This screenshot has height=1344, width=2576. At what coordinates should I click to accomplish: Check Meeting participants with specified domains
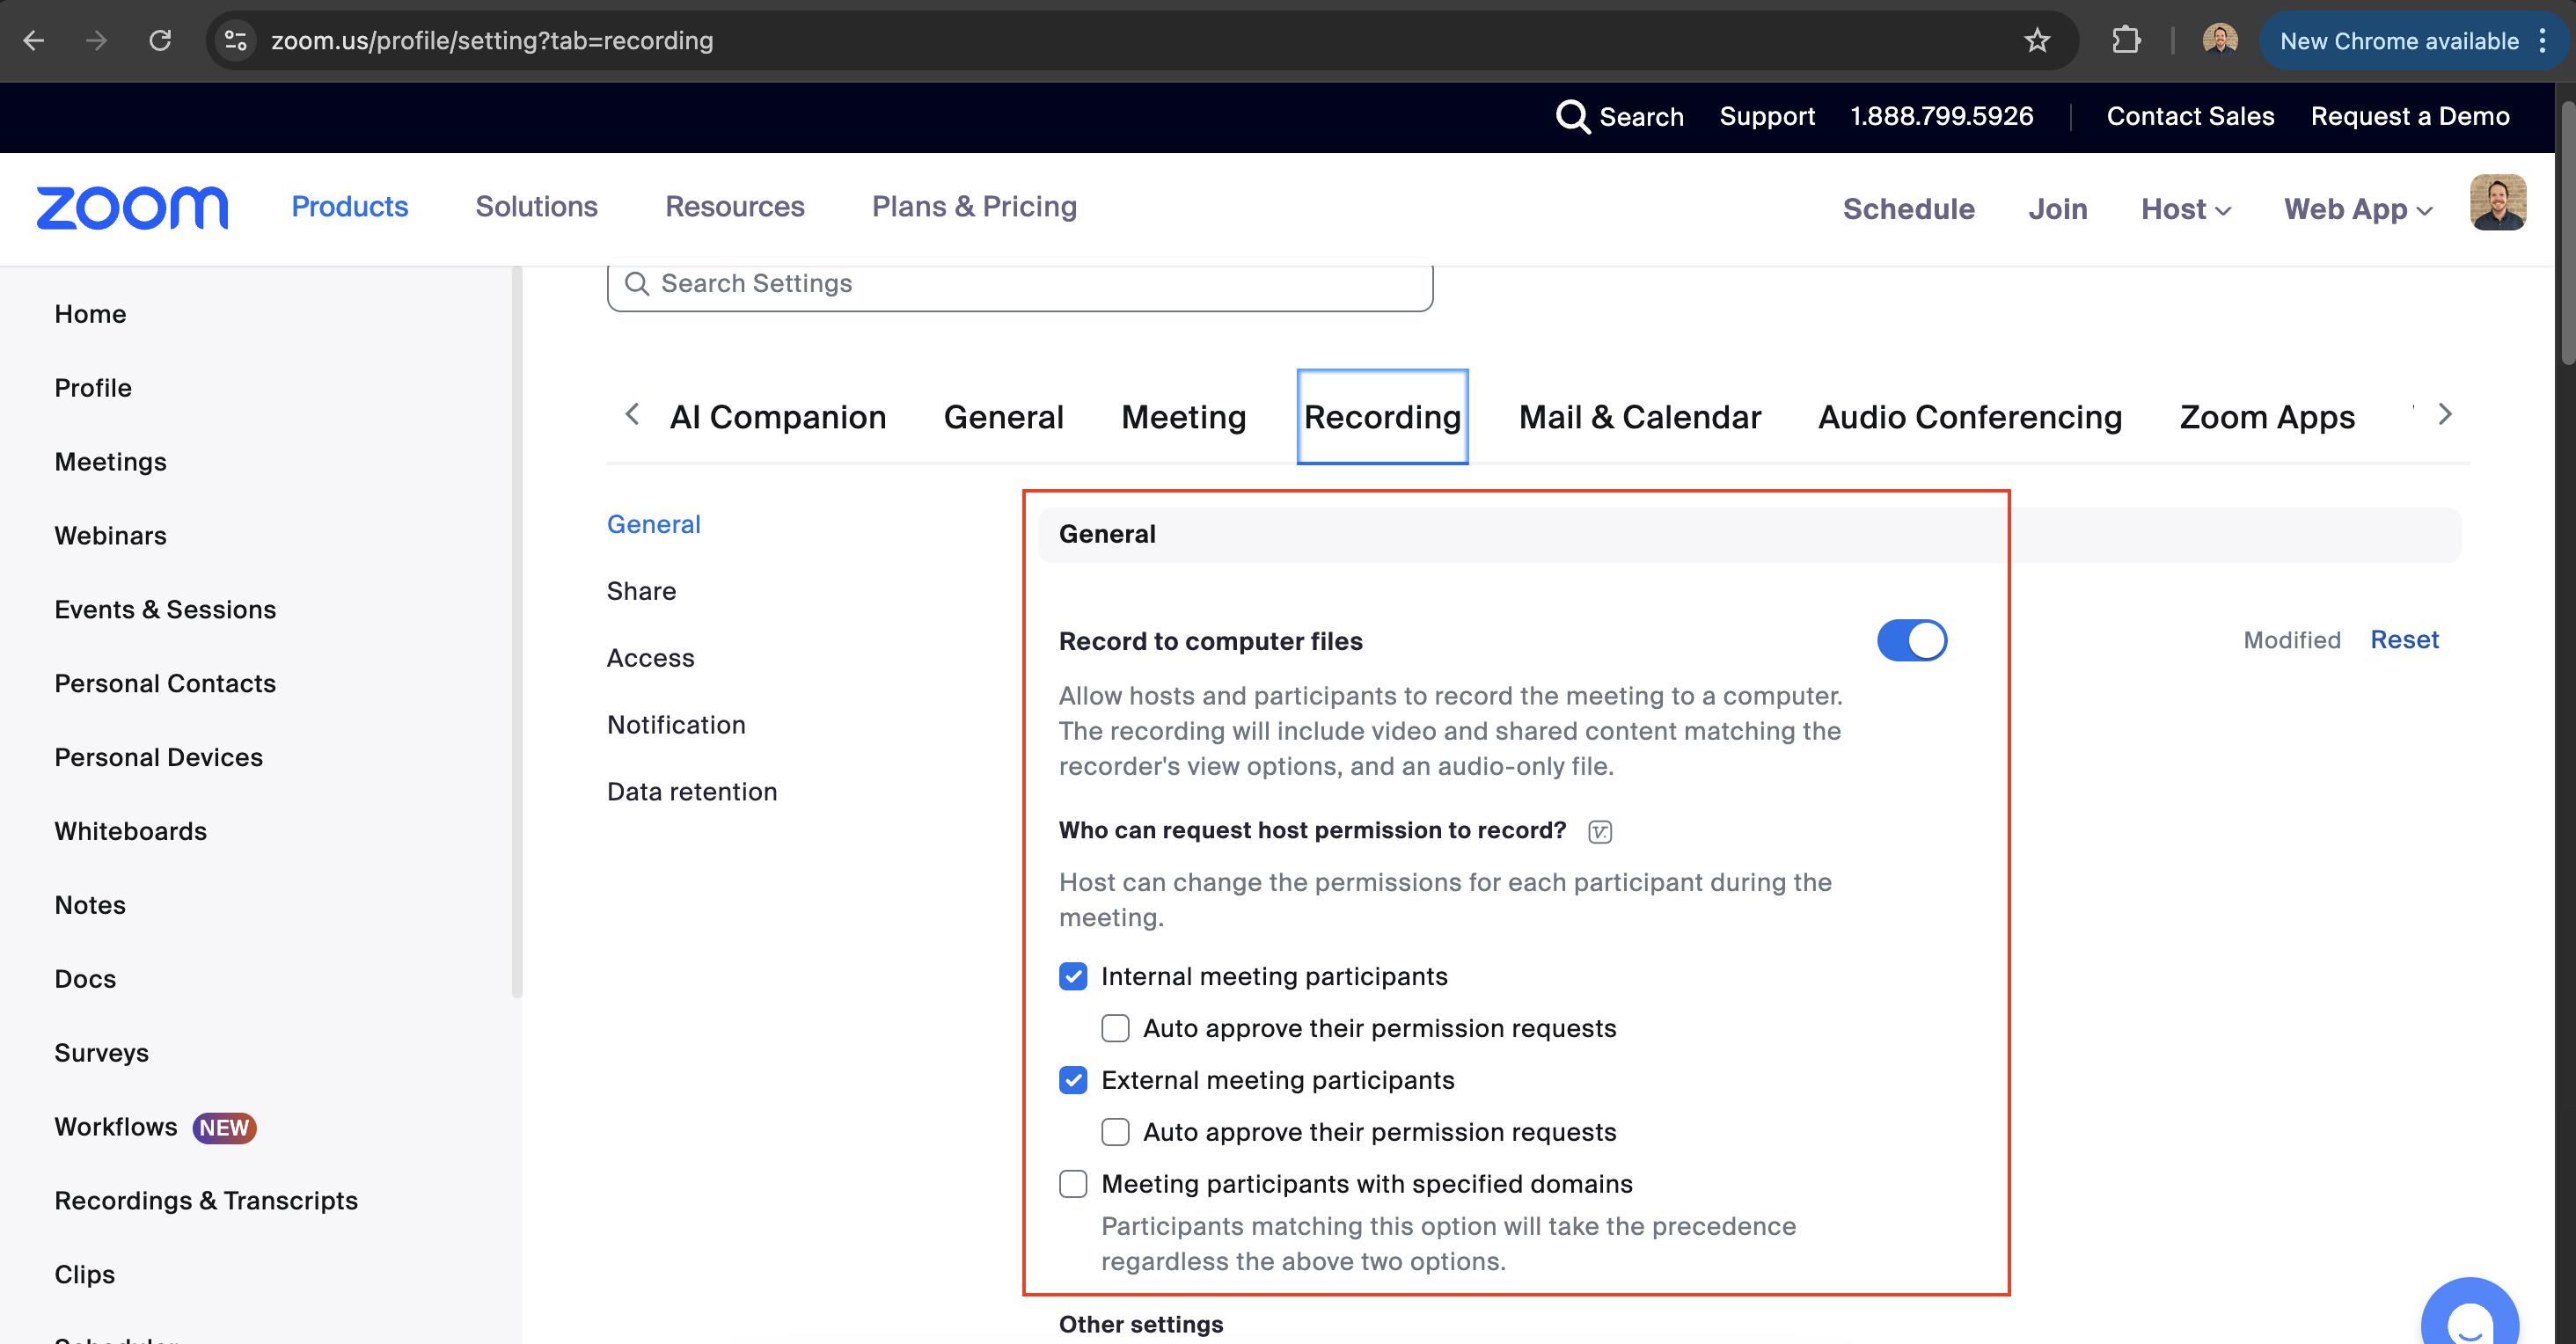click(x=1073, y=1184)
